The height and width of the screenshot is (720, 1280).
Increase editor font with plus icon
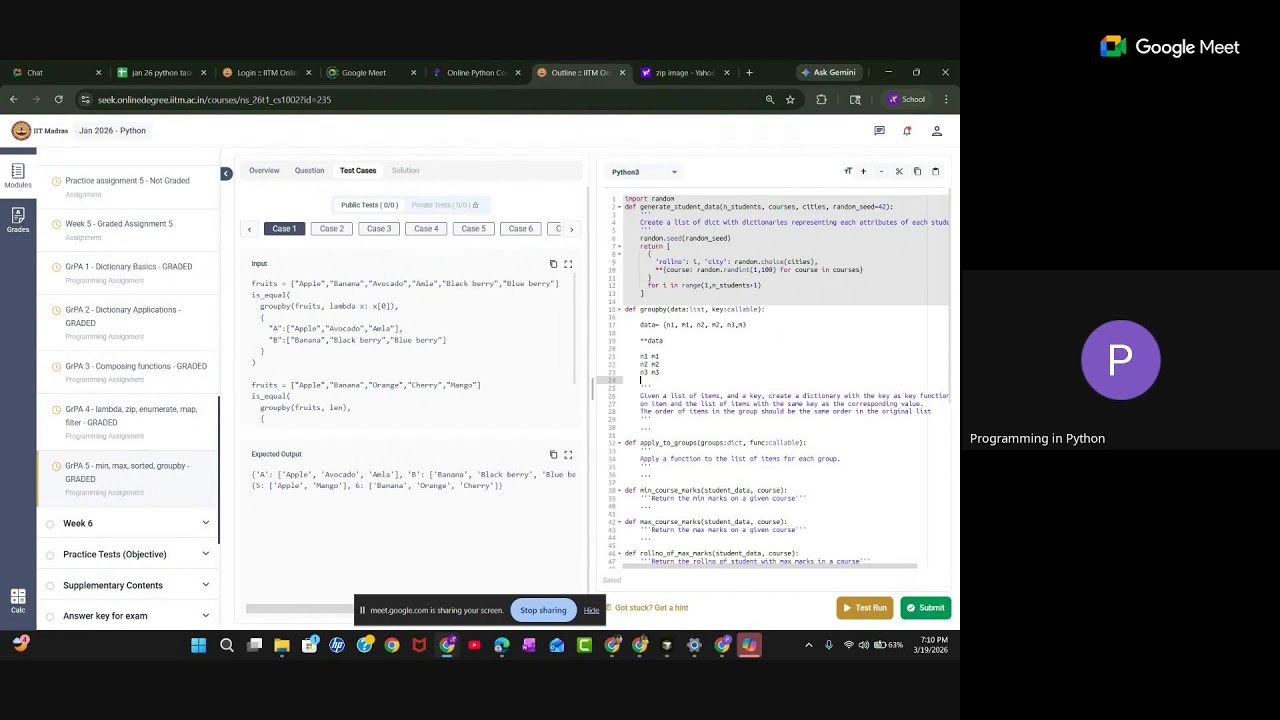(x=863, y=171)
